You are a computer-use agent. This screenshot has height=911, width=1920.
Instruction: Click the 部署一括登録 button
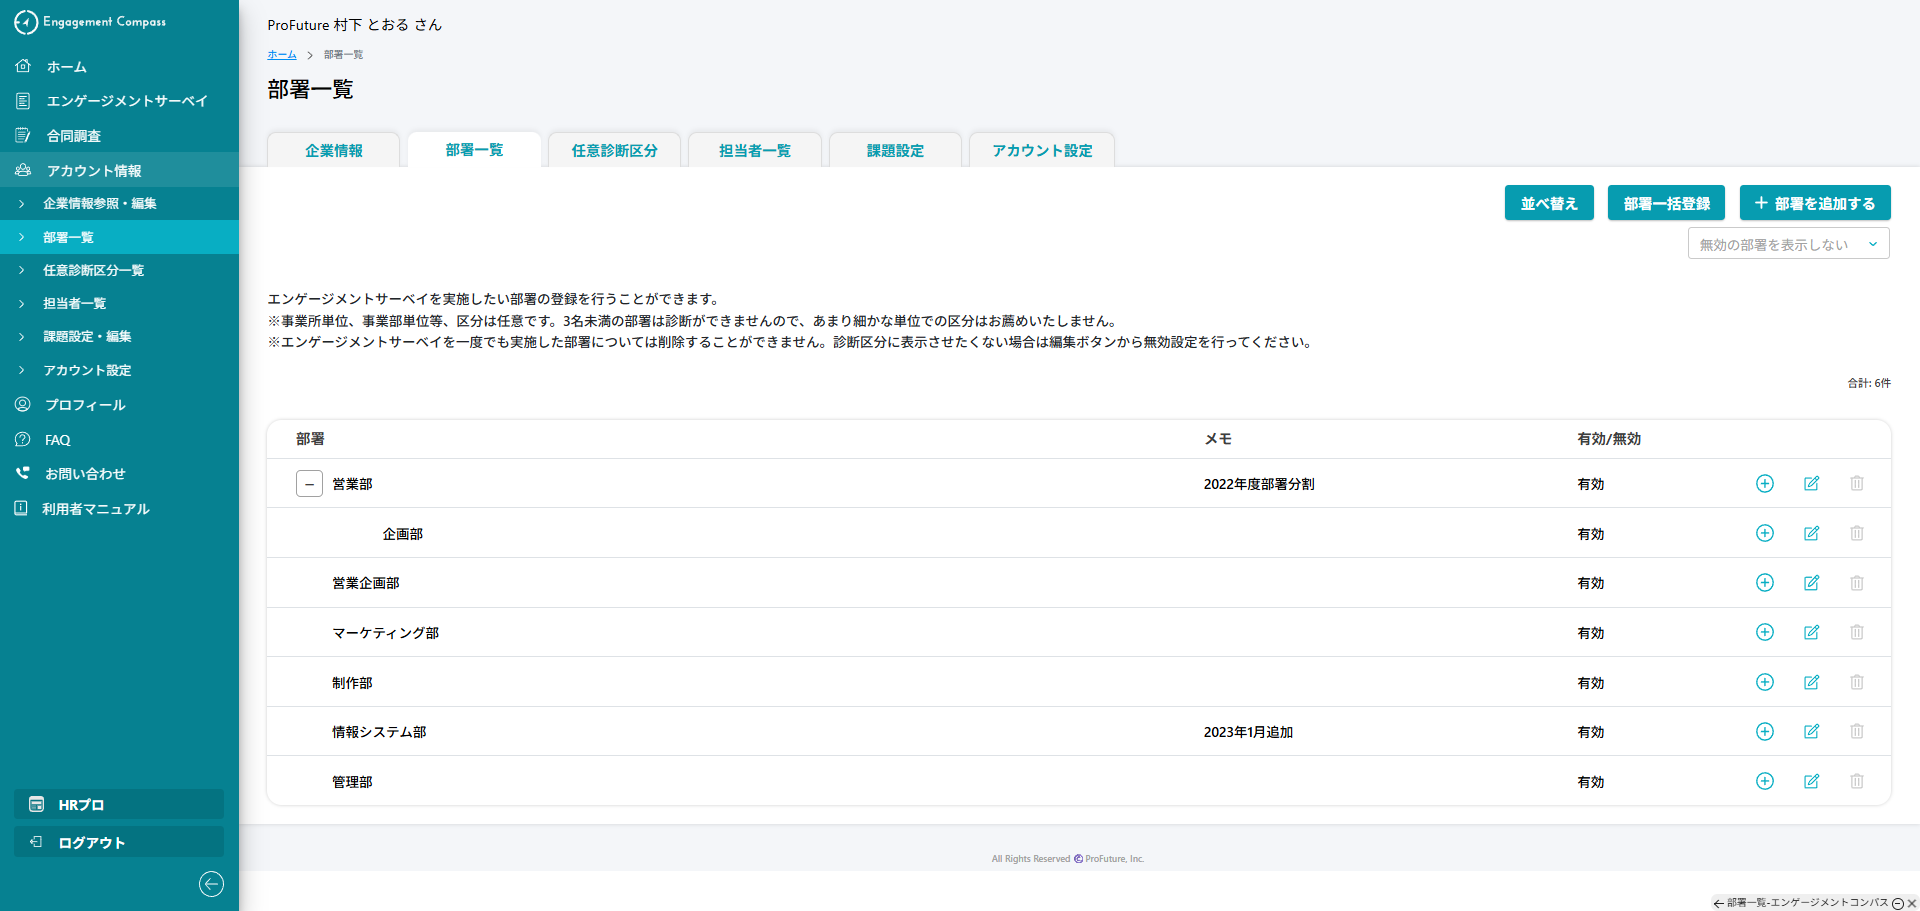point(1667,203)
